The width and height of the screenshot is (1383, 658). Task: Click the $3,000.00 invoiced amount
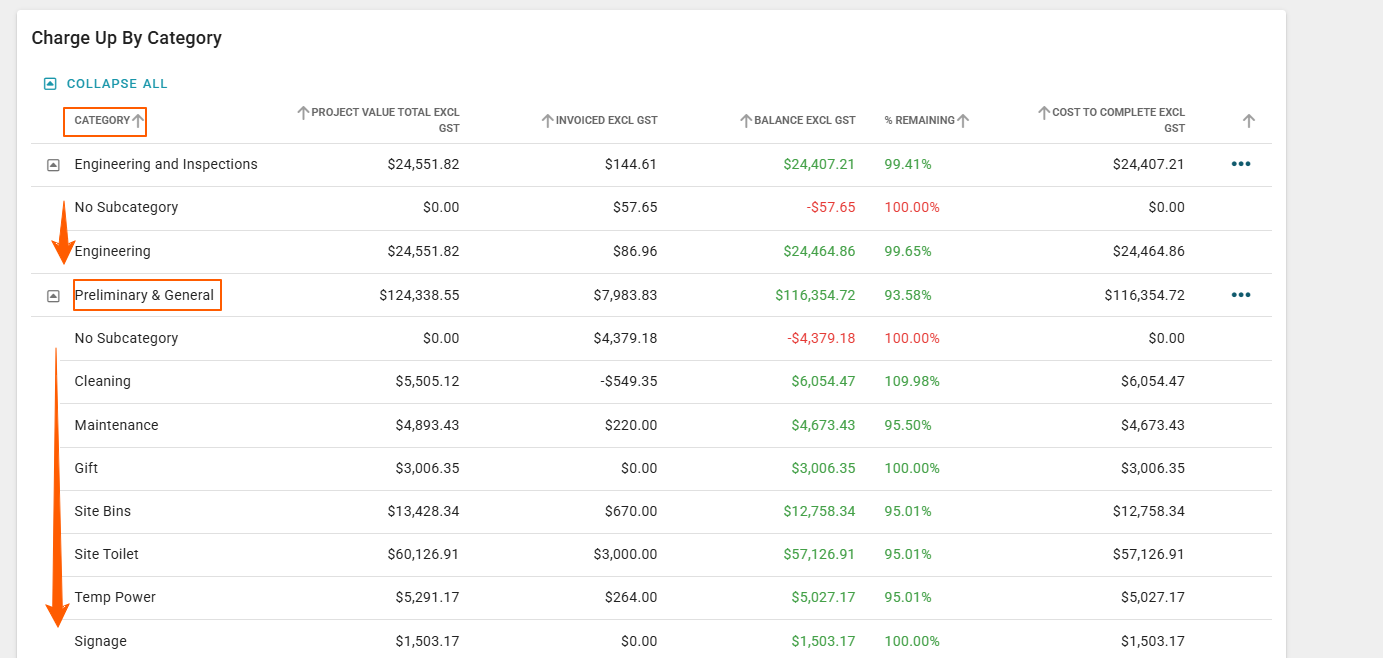click(625, 554)
